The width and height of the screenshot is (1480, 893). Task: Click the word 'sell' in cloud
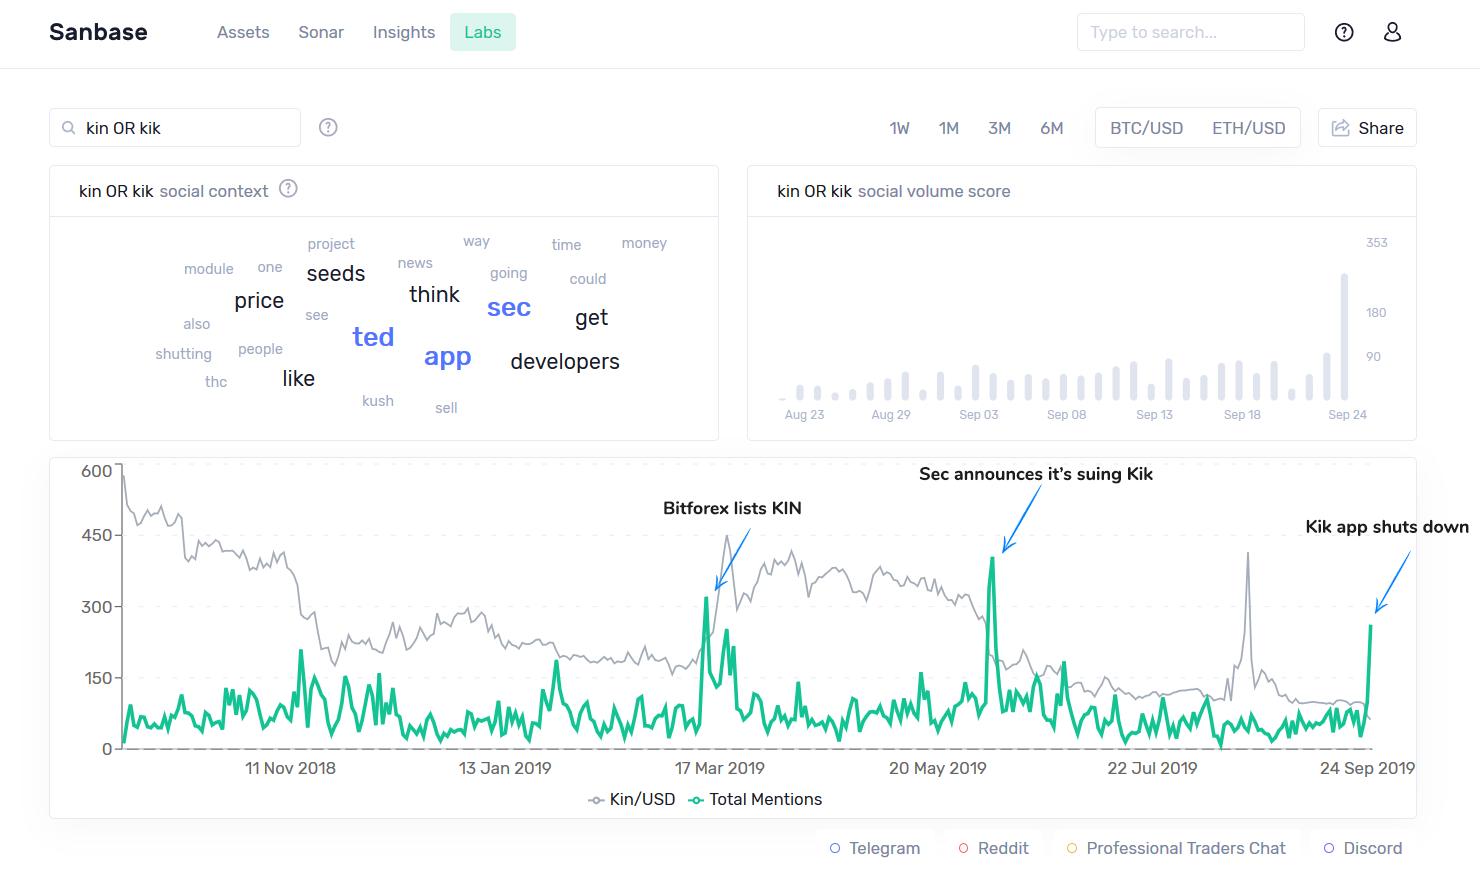(446, 408)
